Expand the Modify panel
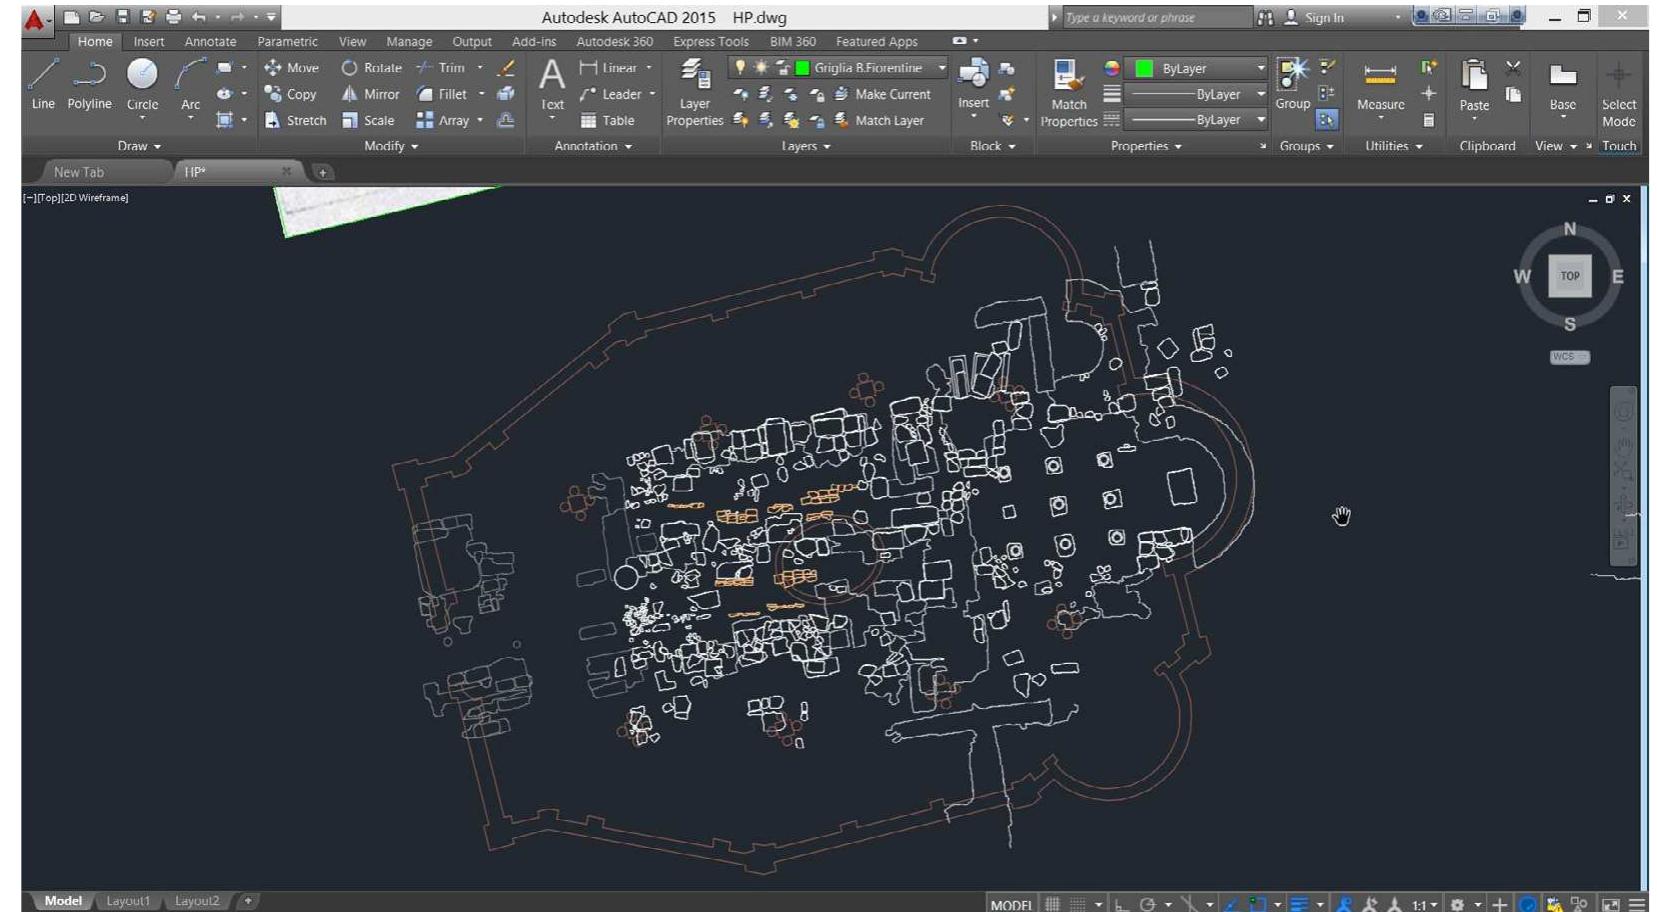The image size is (1657, 912). point(391,146)
